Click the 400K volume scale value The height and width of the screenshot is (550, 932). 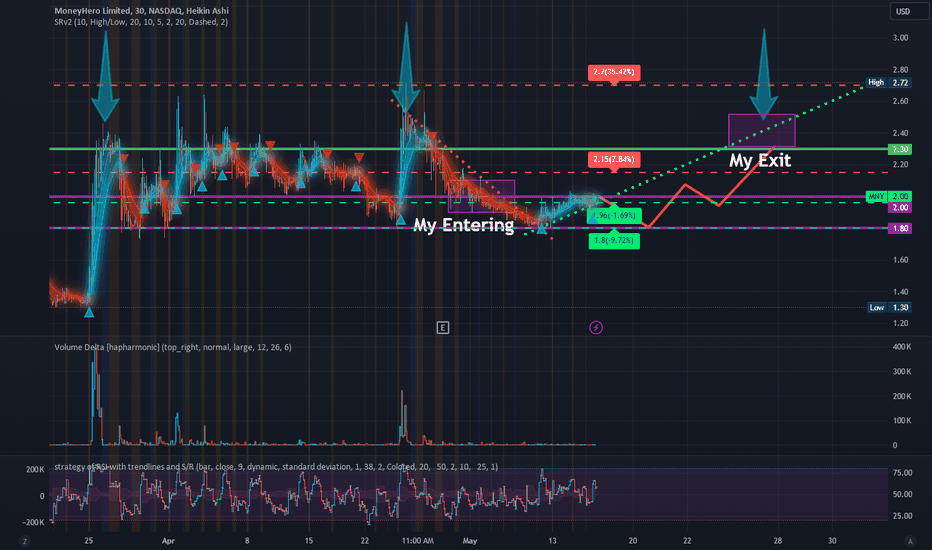point(902,347)
